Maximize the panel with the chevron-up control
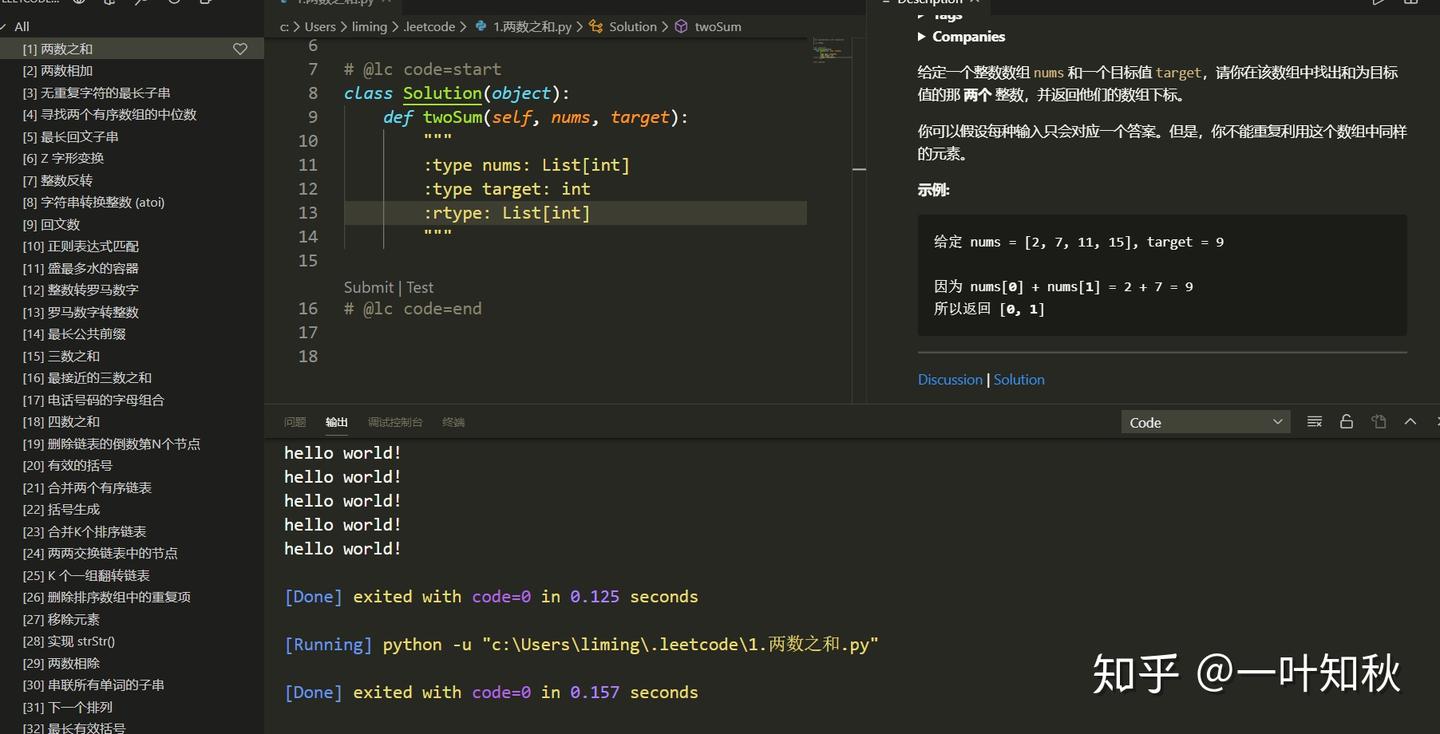The height and width of the screenshot is (734, 1440). click(x=1410, y=421)
